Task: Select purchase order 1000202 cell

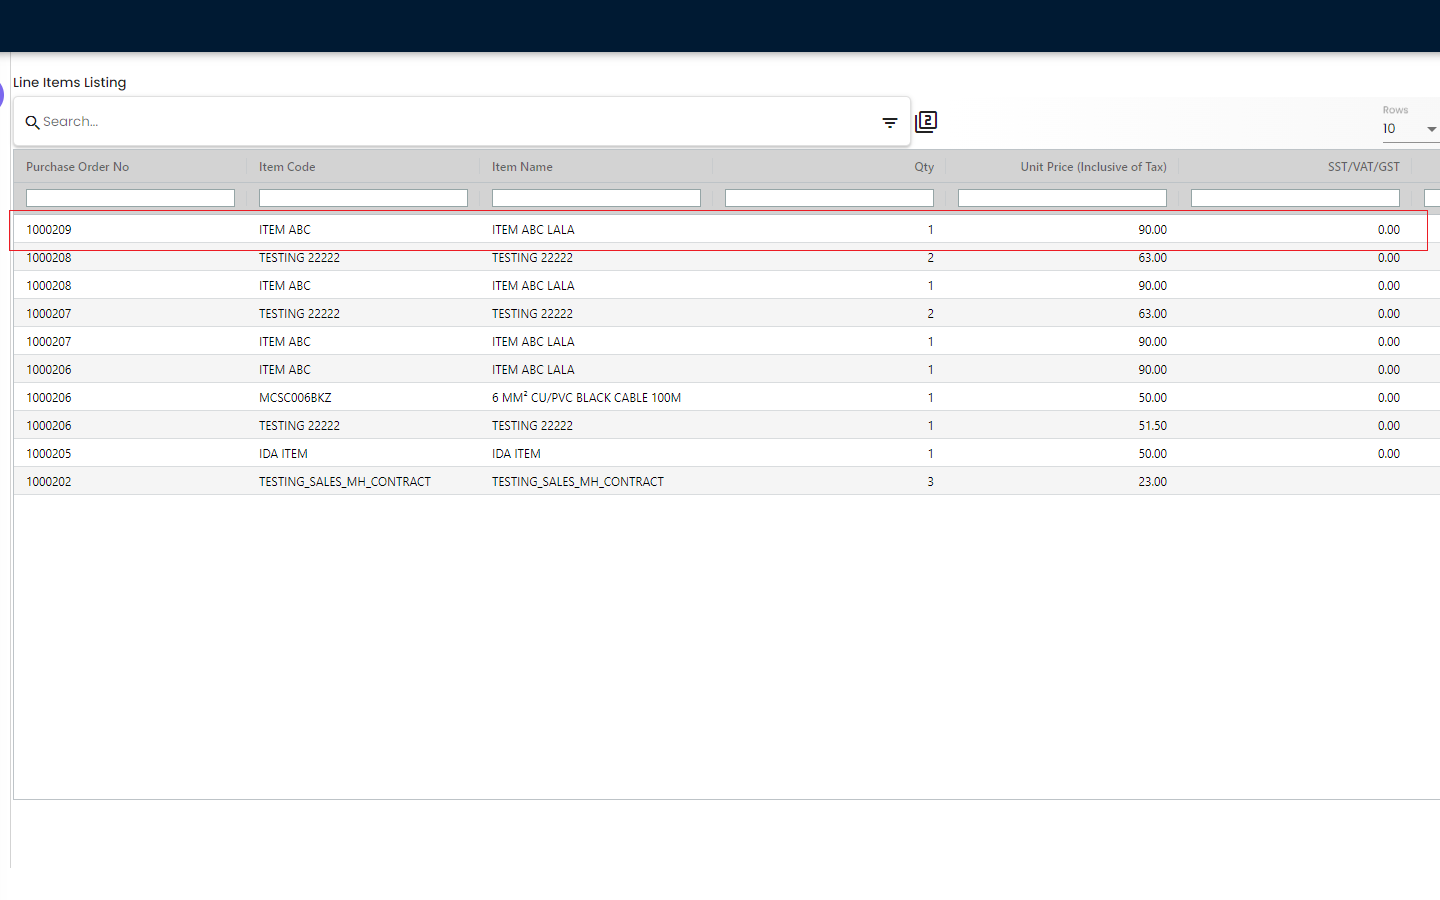Action: click(x=49, y=482)
